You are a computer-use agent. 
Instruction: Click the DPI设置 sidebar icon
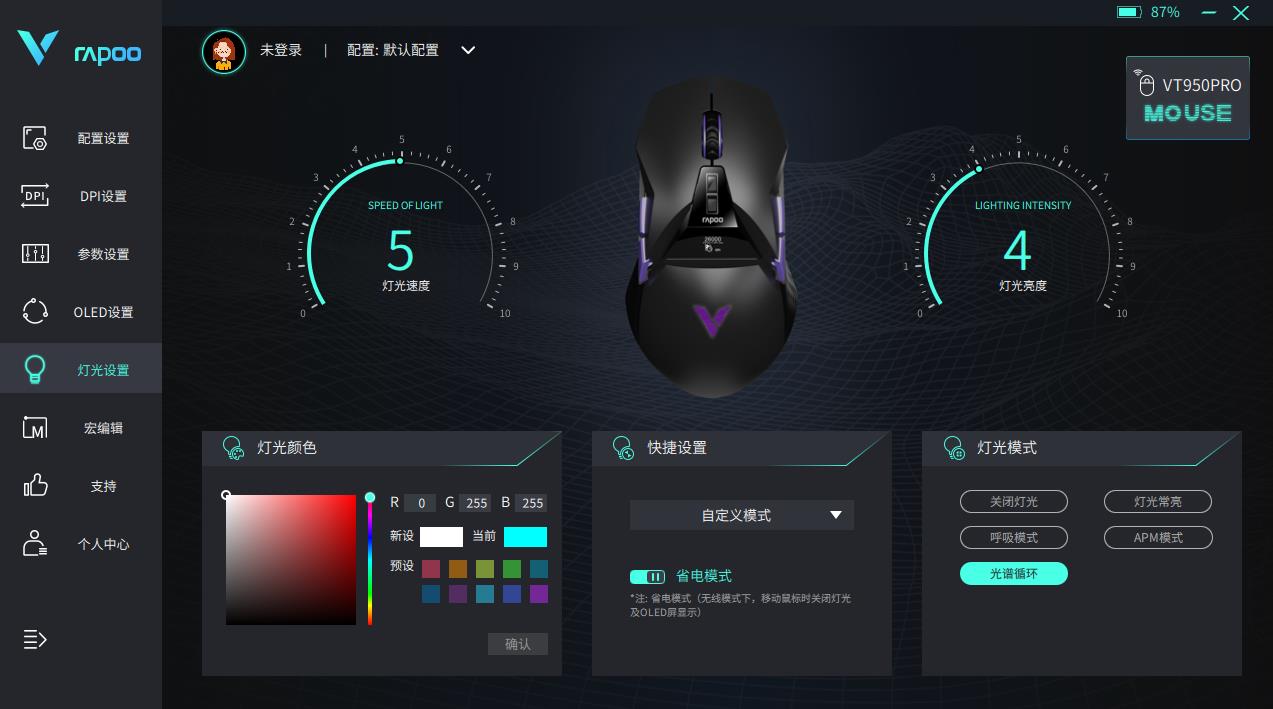[35, 196]
